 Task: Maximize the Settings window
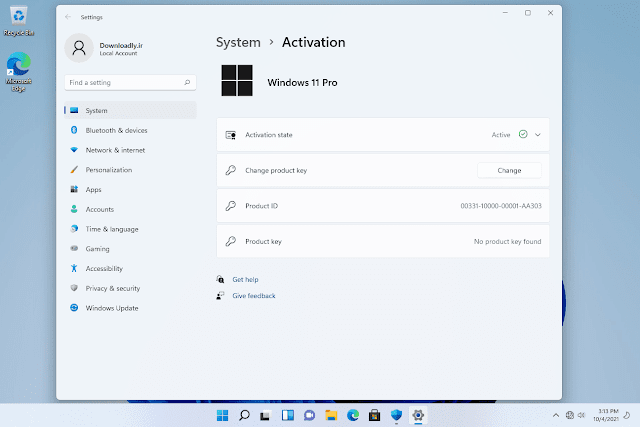[x=528, y=13]
